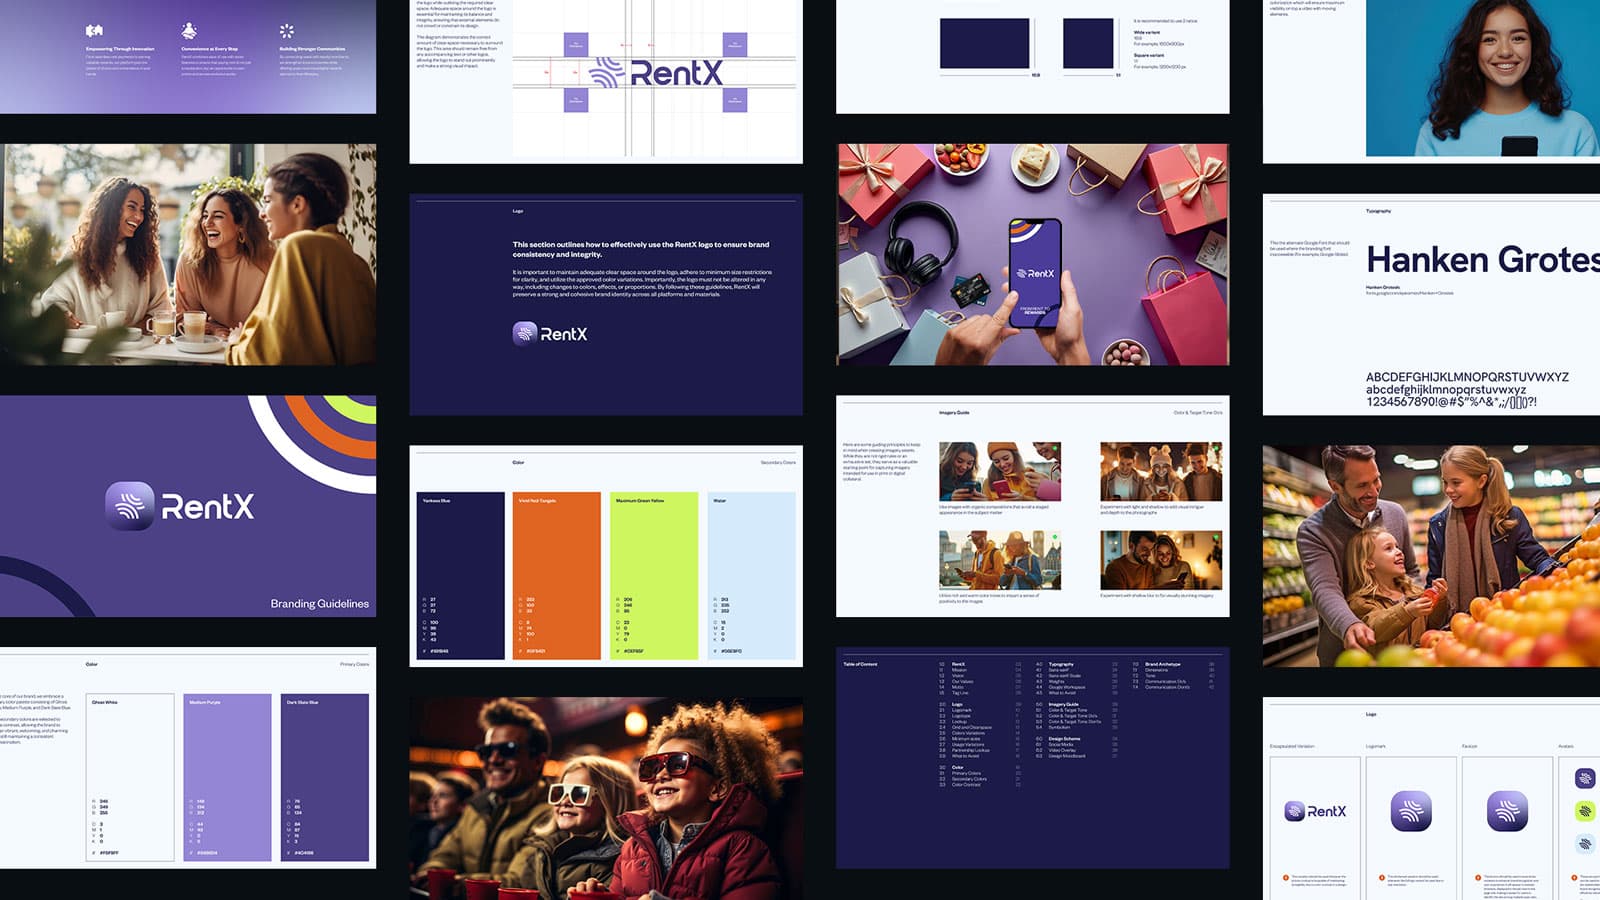Click the "Typography" entry in the Table of Content
Viewport: 1600px width, 900px height.
tap(1061, 665)
